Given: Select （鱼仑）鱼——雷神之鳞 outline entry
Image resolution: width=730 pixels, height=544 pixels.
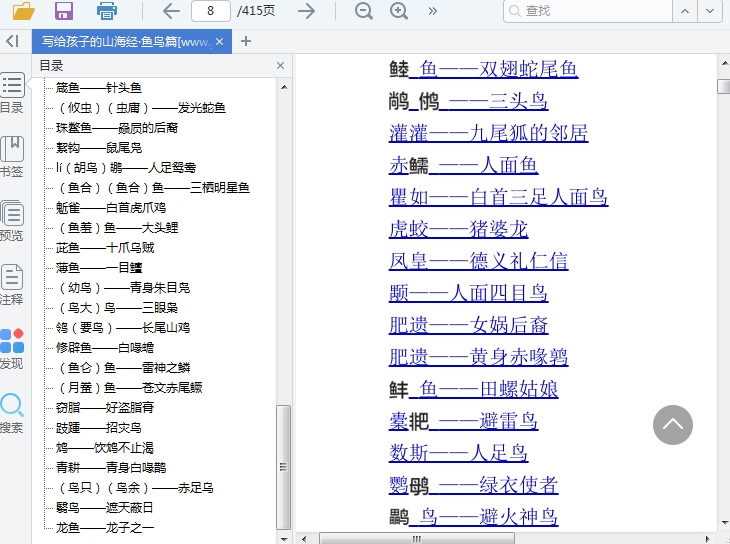Looking at the screenshot, I should [x=123, y=368].
